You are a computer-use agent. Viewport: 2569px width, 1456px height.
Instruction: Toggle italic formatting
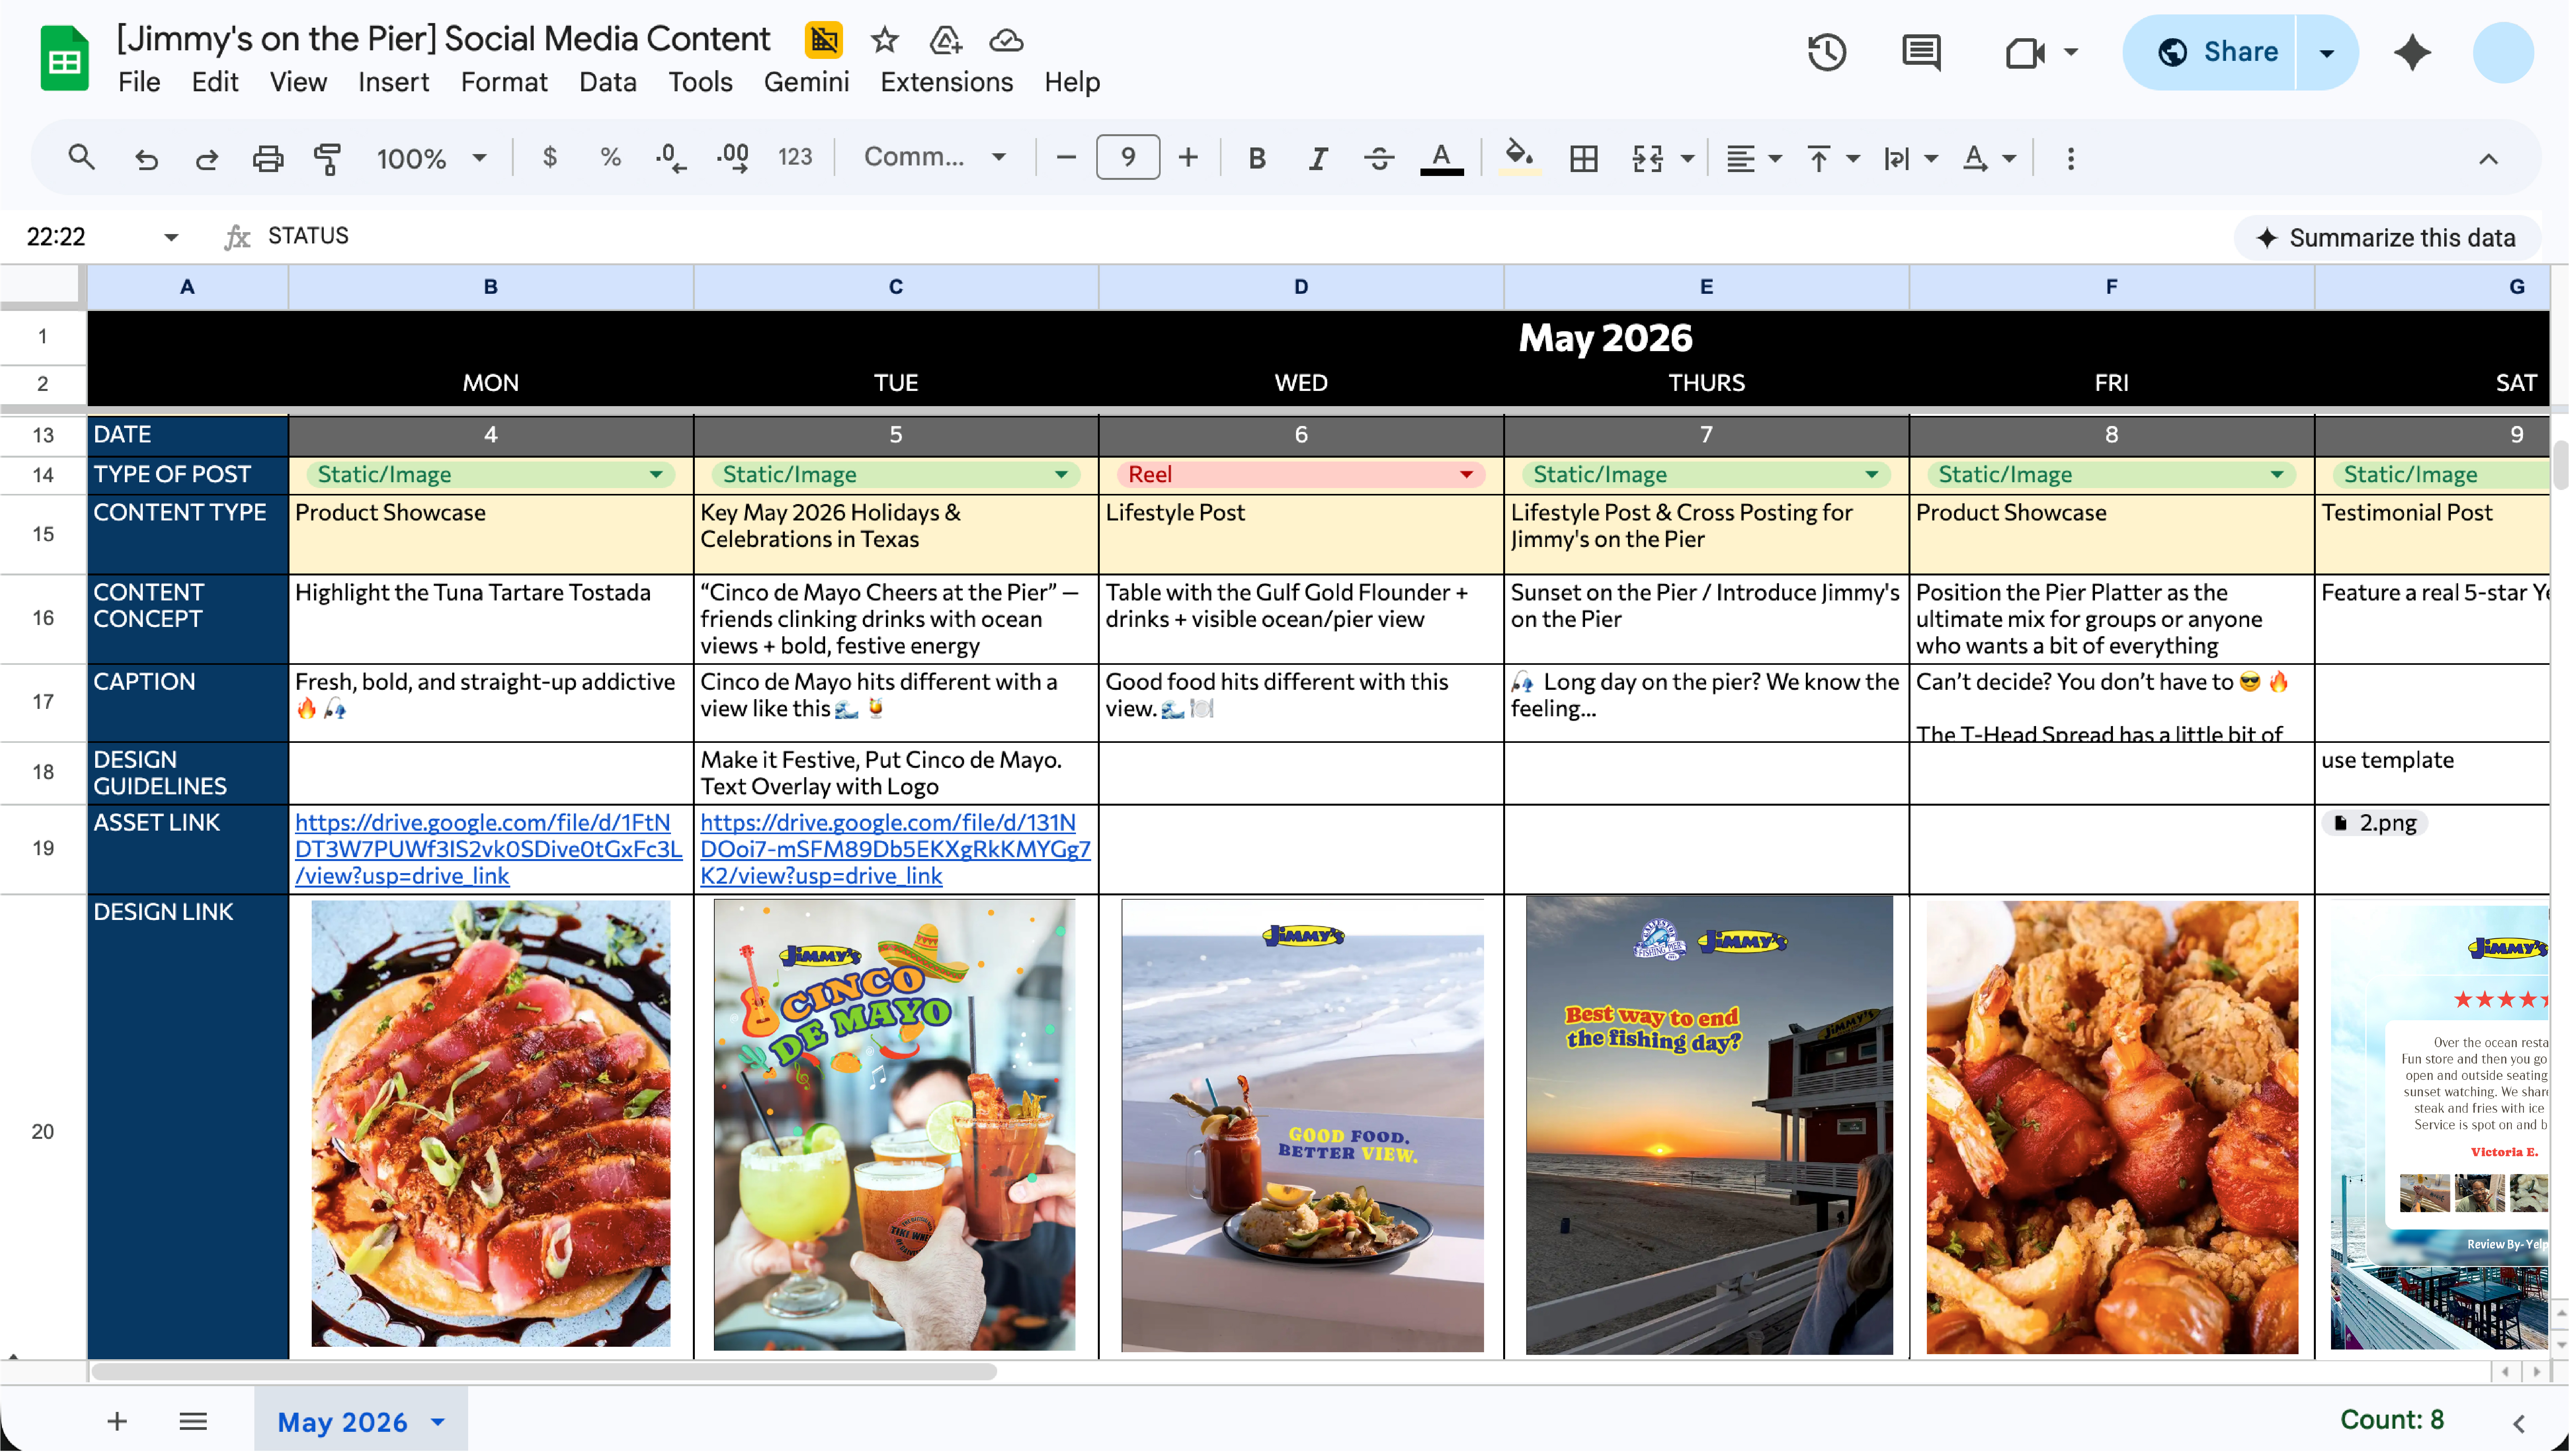tap(1318, 158)
